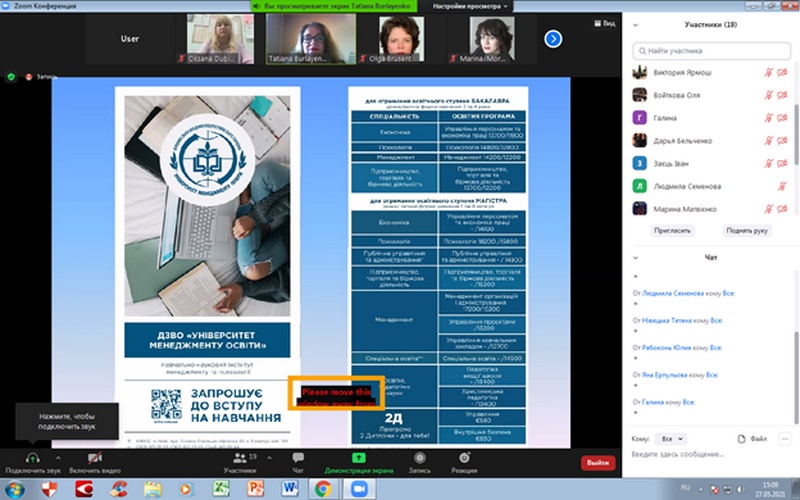800x500 pixels.
Task: Show next video thumbnails with blue arrow
Action: tap(552, 38)
